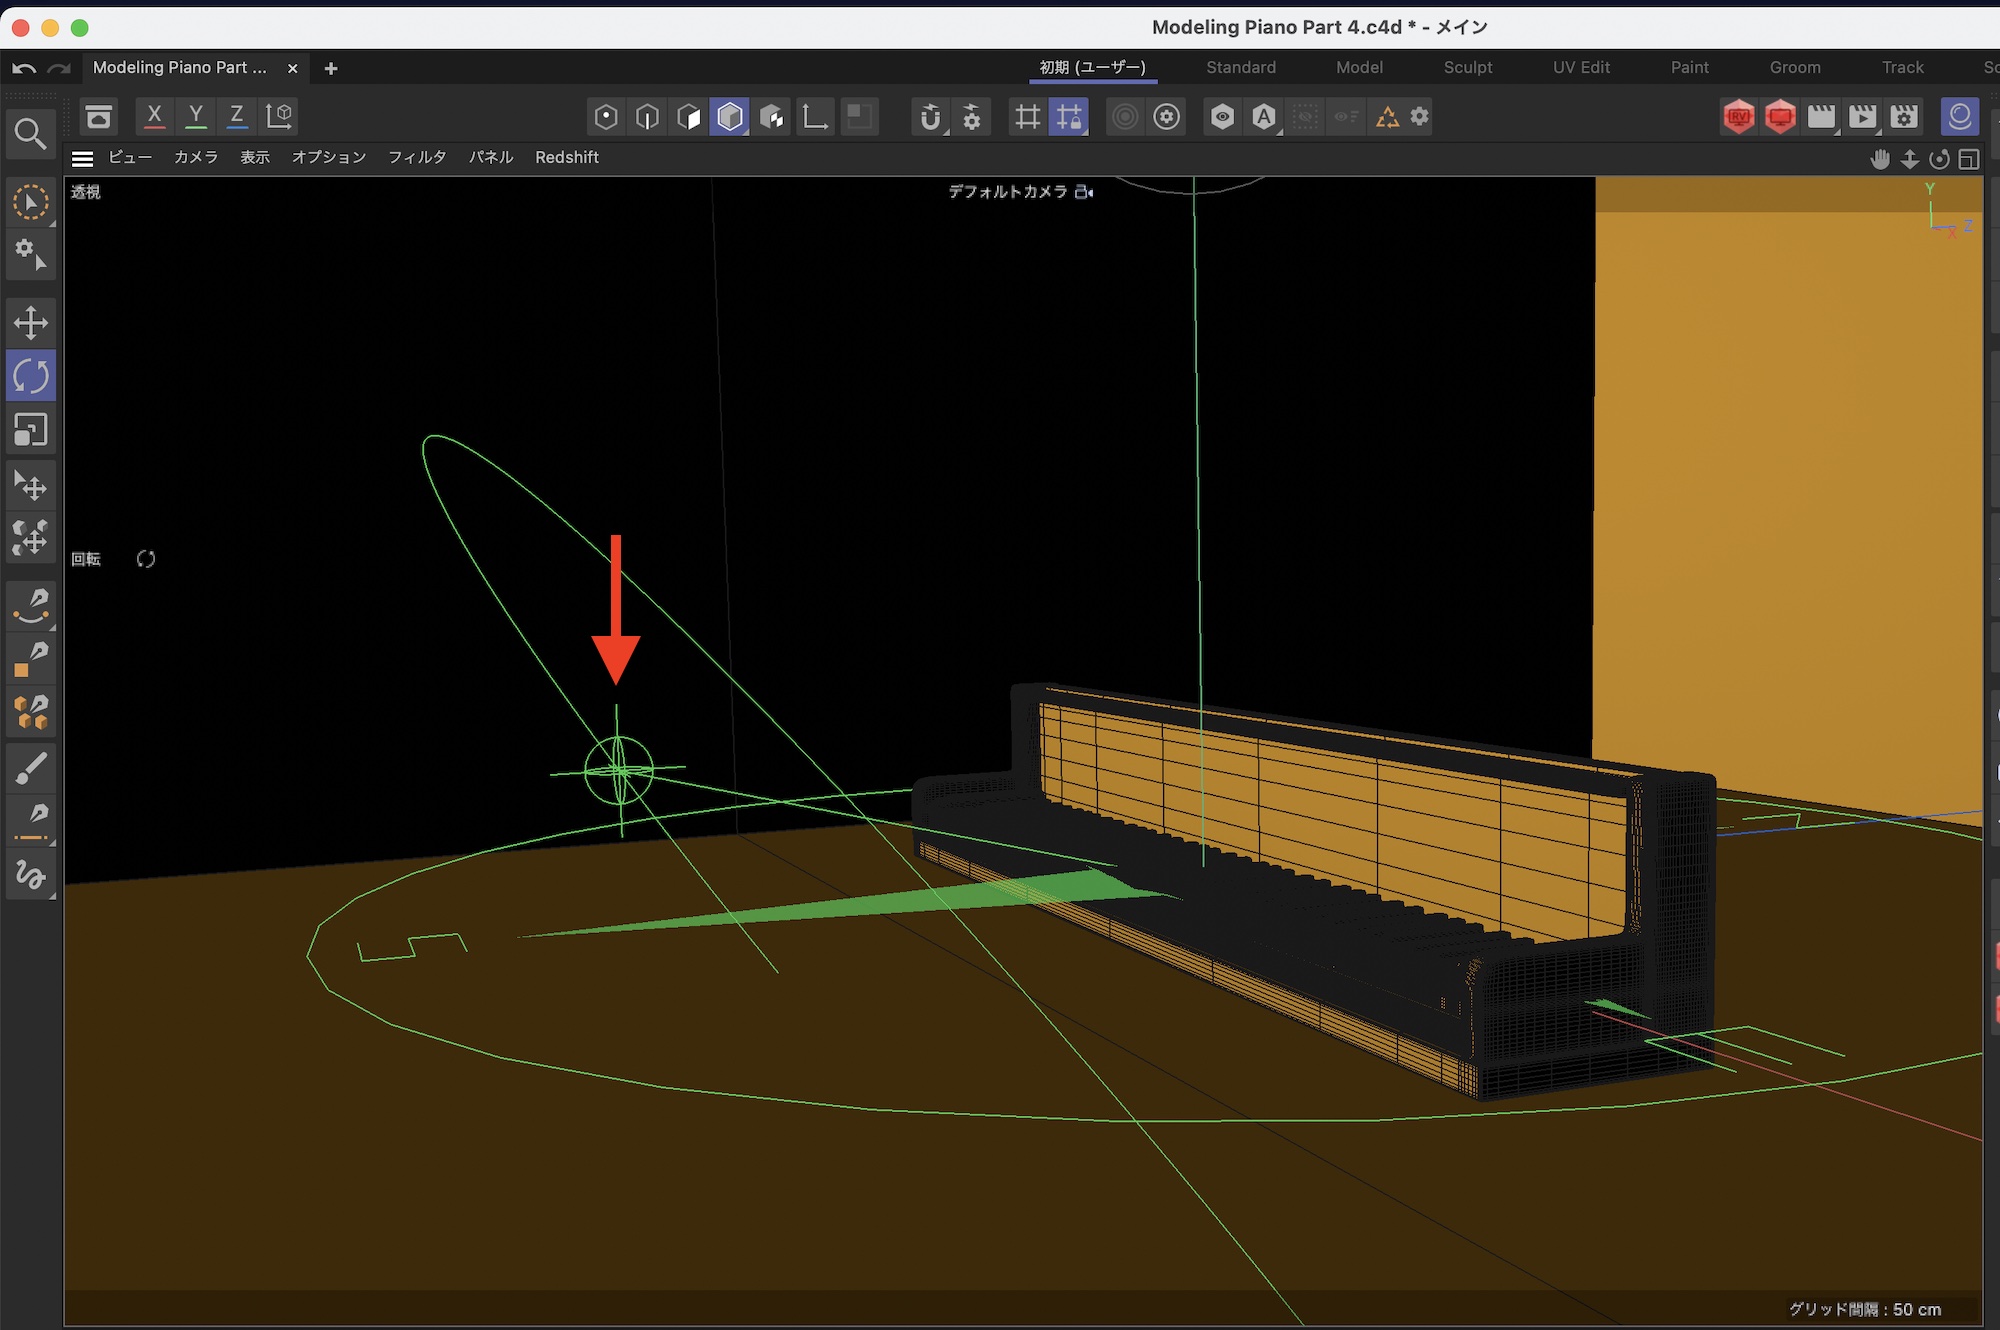2000x1330 pixels.
Task: Select the Brush paint tool
Action: 30,768
